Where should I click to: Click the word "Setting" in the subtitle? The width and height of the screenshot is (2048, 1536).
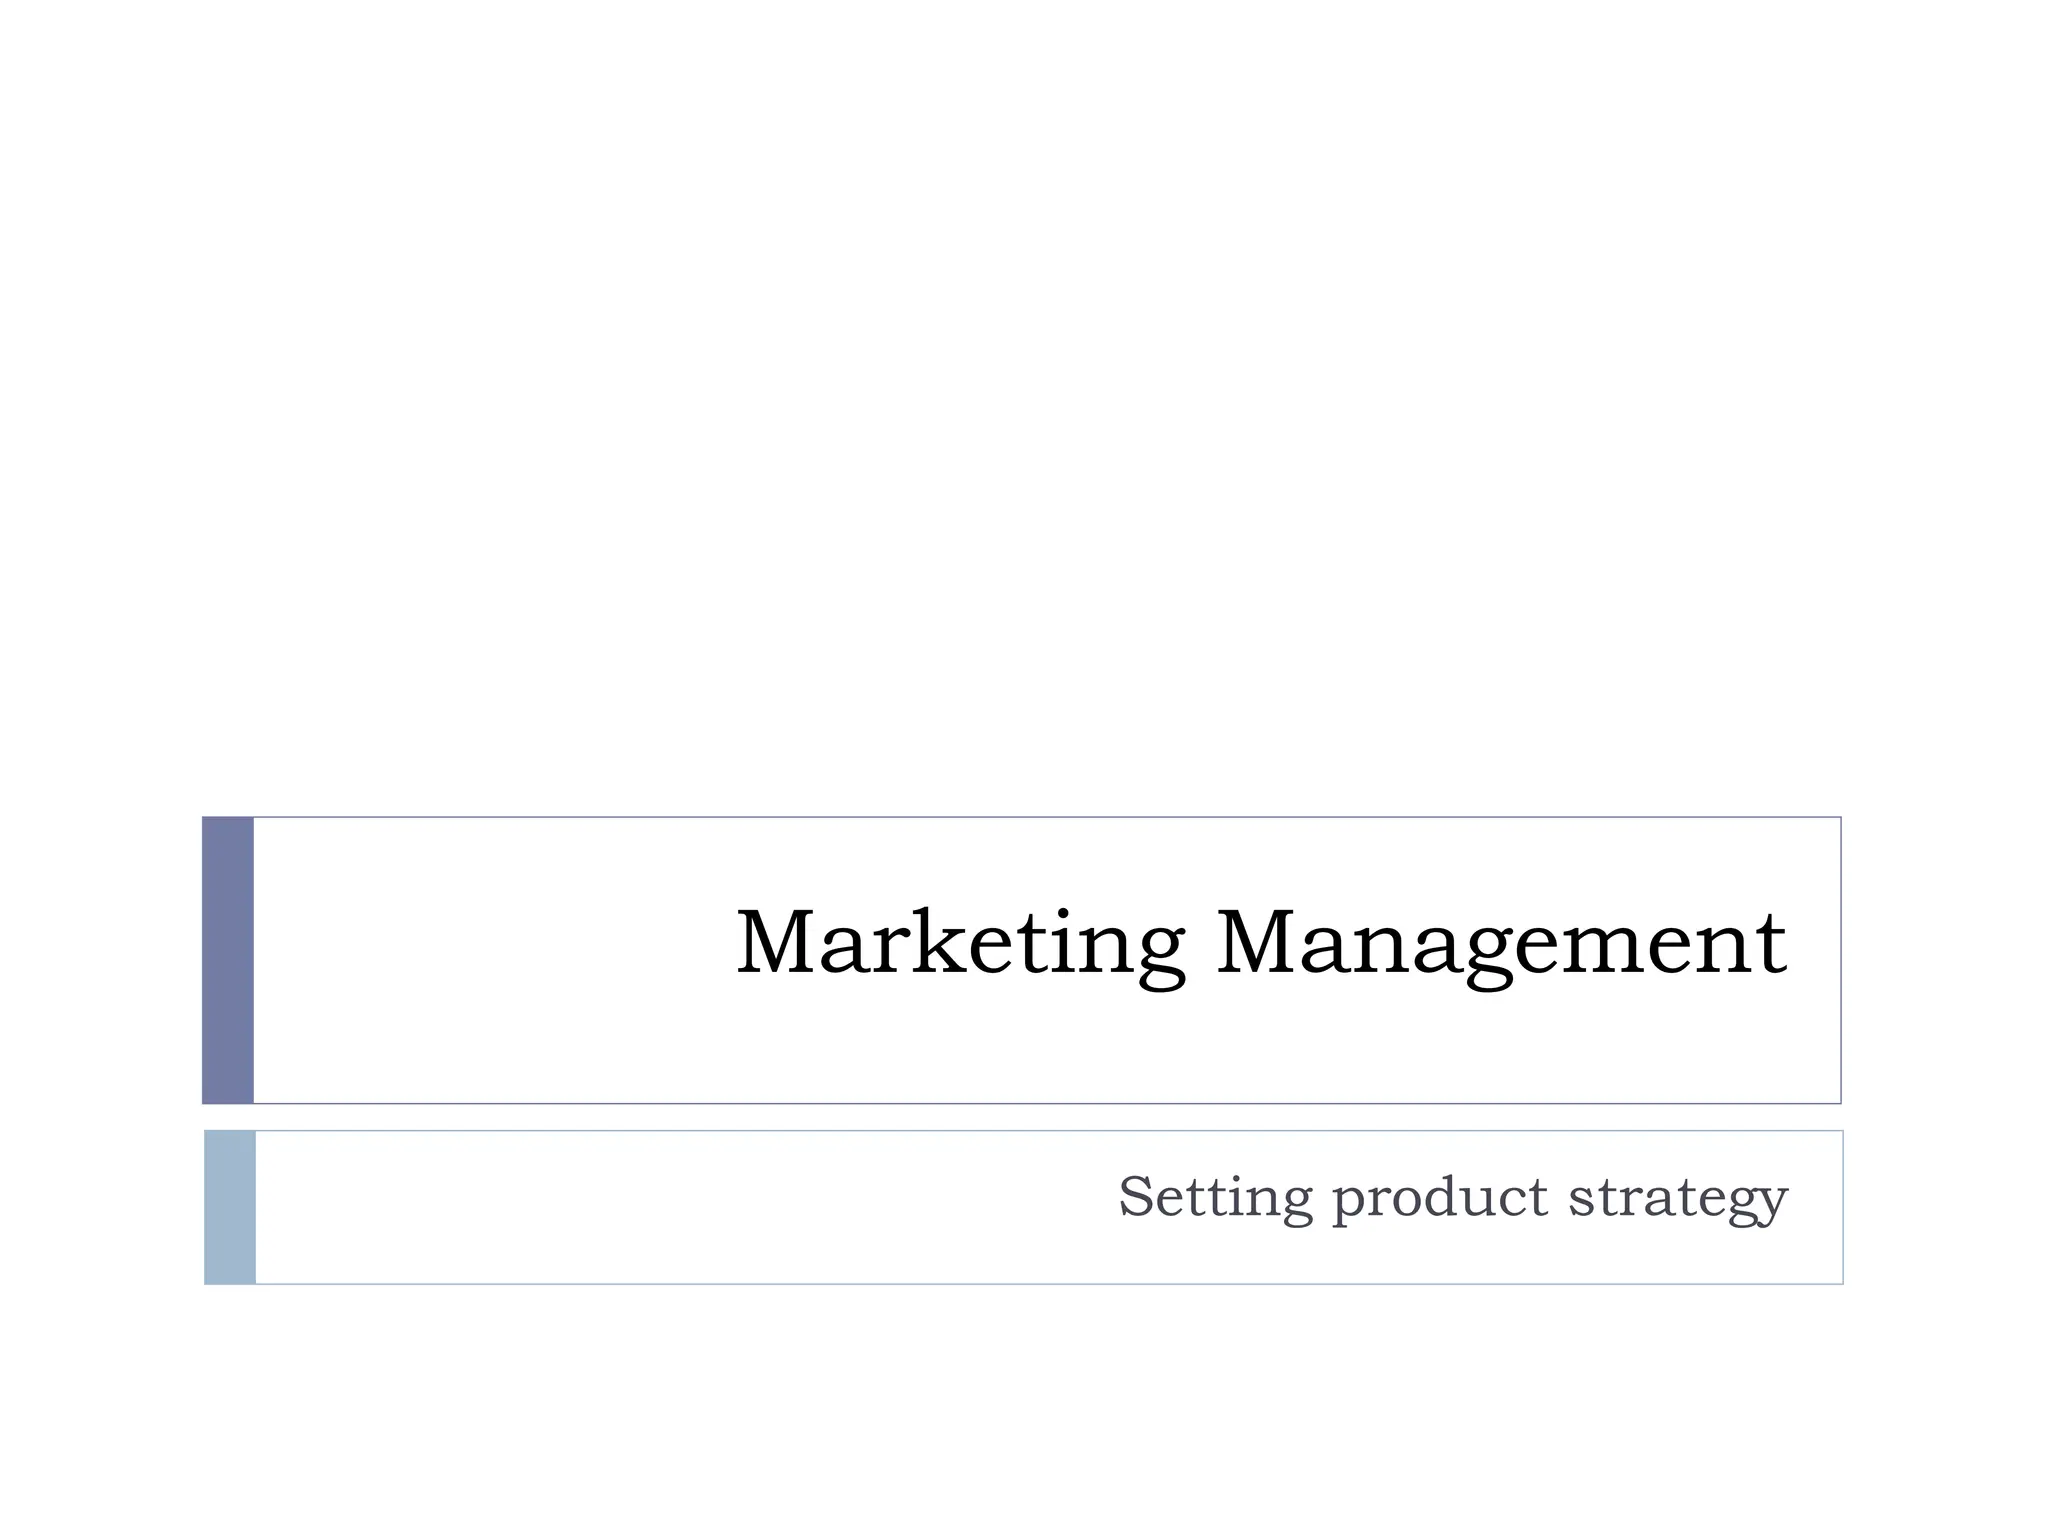click(1214, 1196)
